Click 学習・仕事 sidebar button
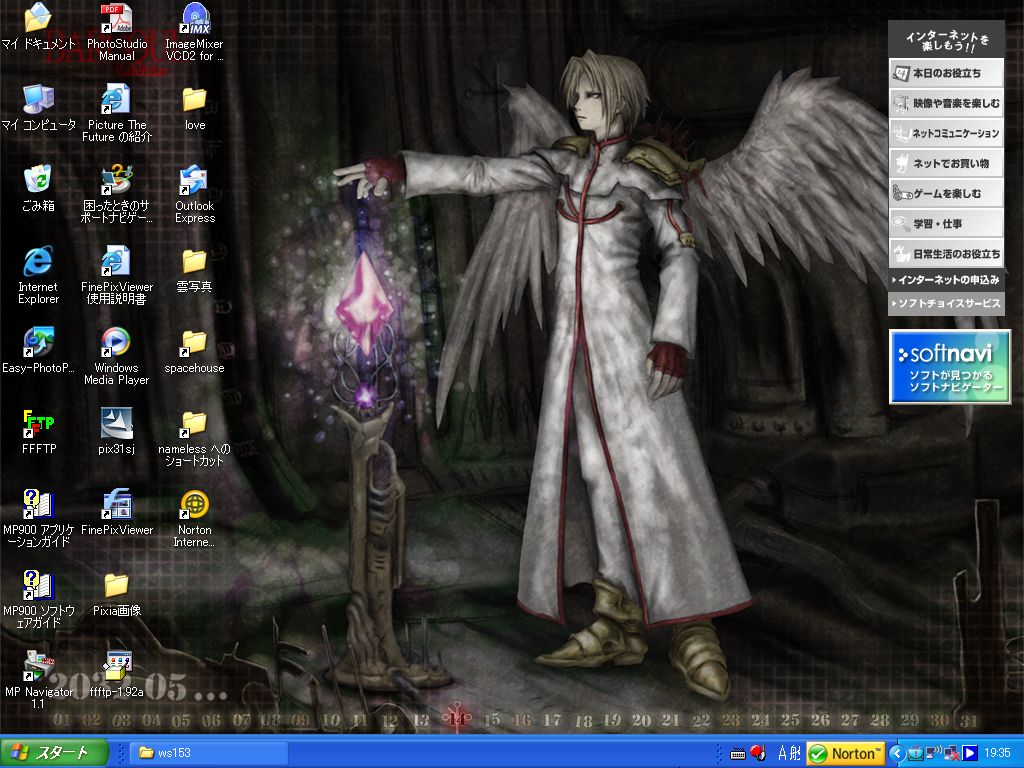The height and width of the screenshot is (768, 1024). [946, 223]
